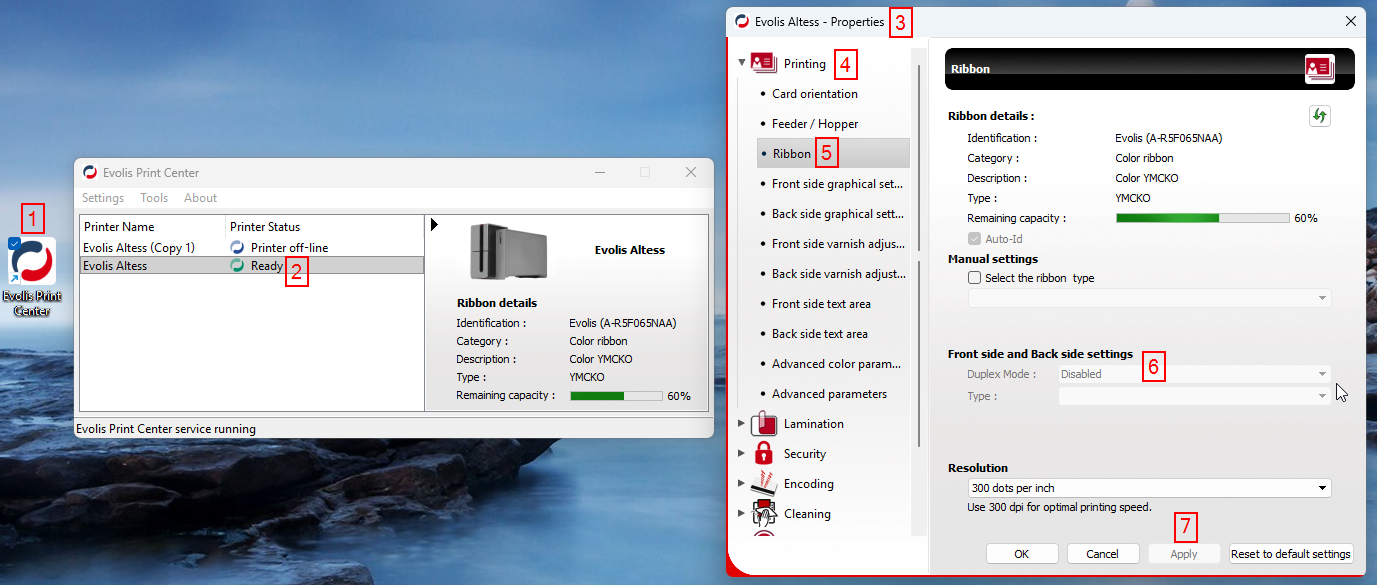The width and height of the screenshot is (1377, 585).
Task: Open the Duplex Mode dropdown
Action: (1195, 374)
